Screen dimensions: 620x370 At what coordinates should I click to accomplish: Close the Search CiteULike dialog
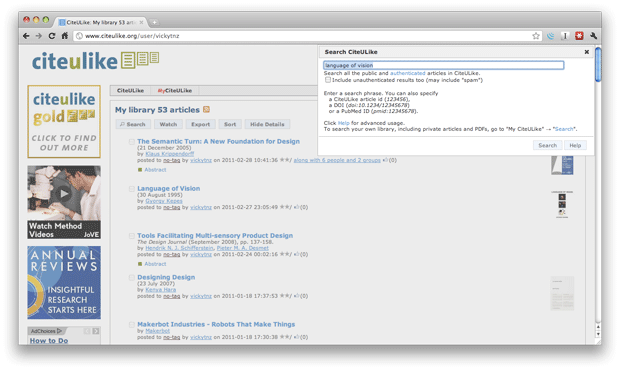(x=587, y=52)
